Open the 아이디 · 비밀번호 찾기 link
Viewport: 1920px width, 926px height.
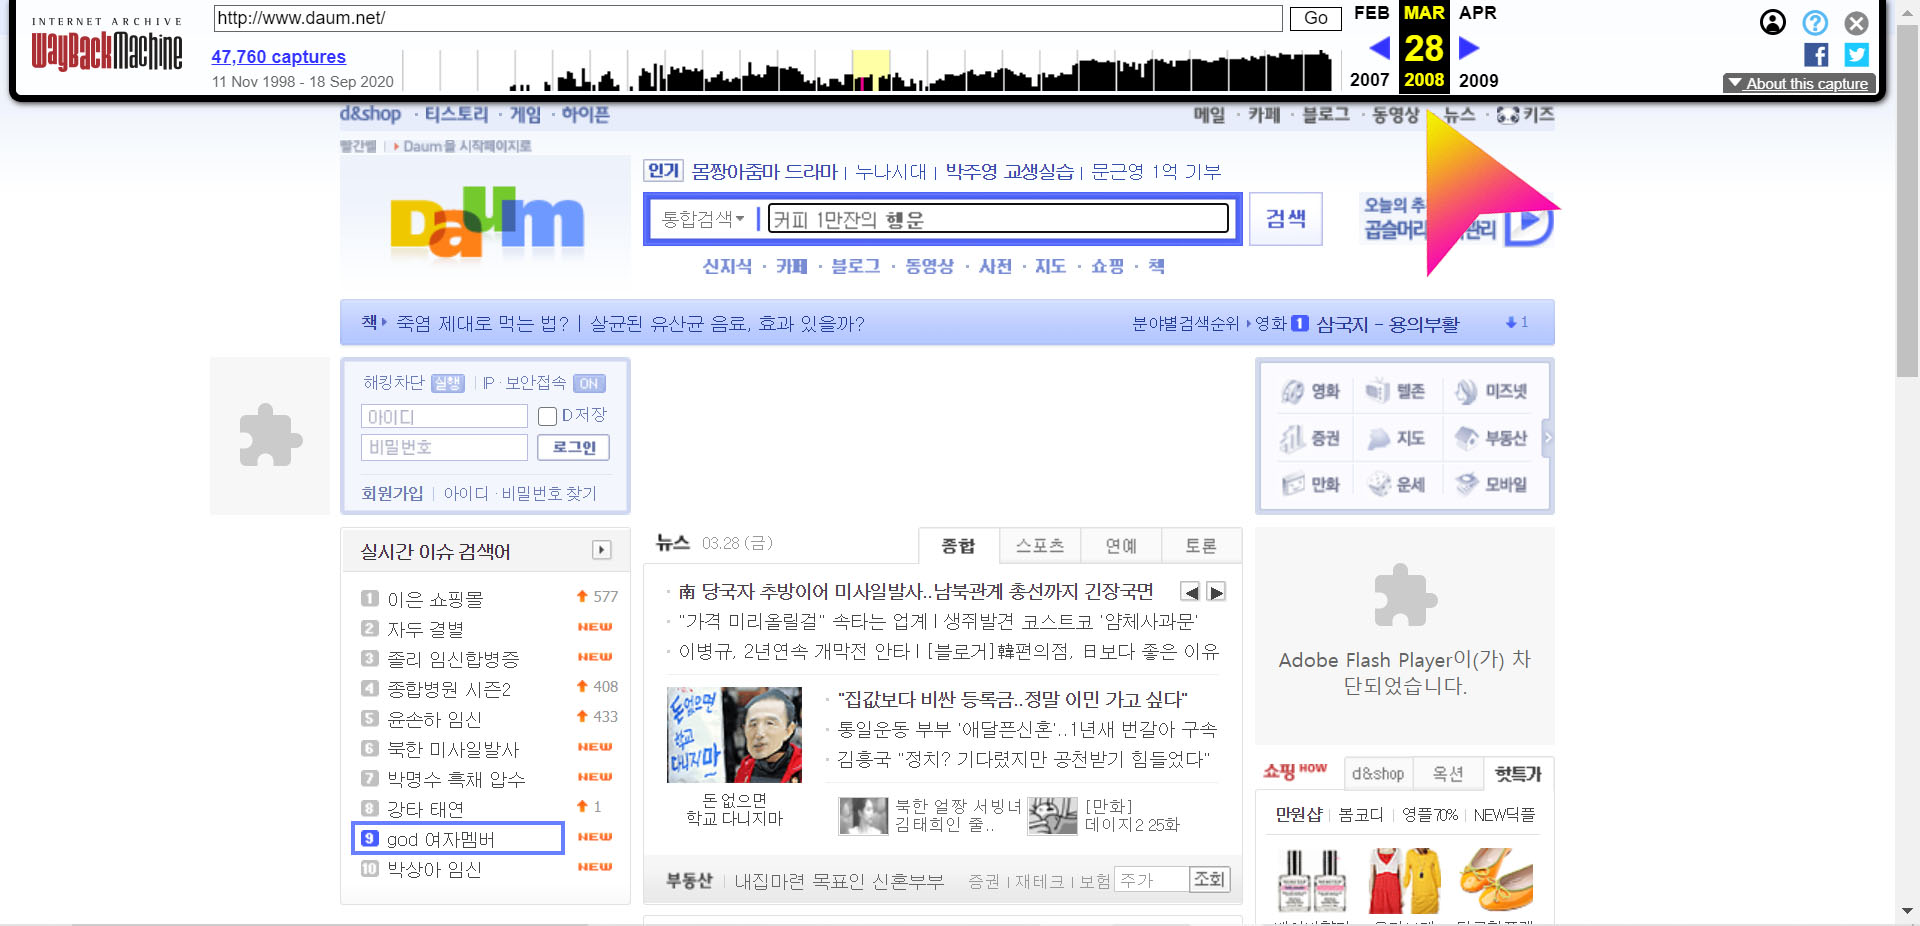(520, 493)
